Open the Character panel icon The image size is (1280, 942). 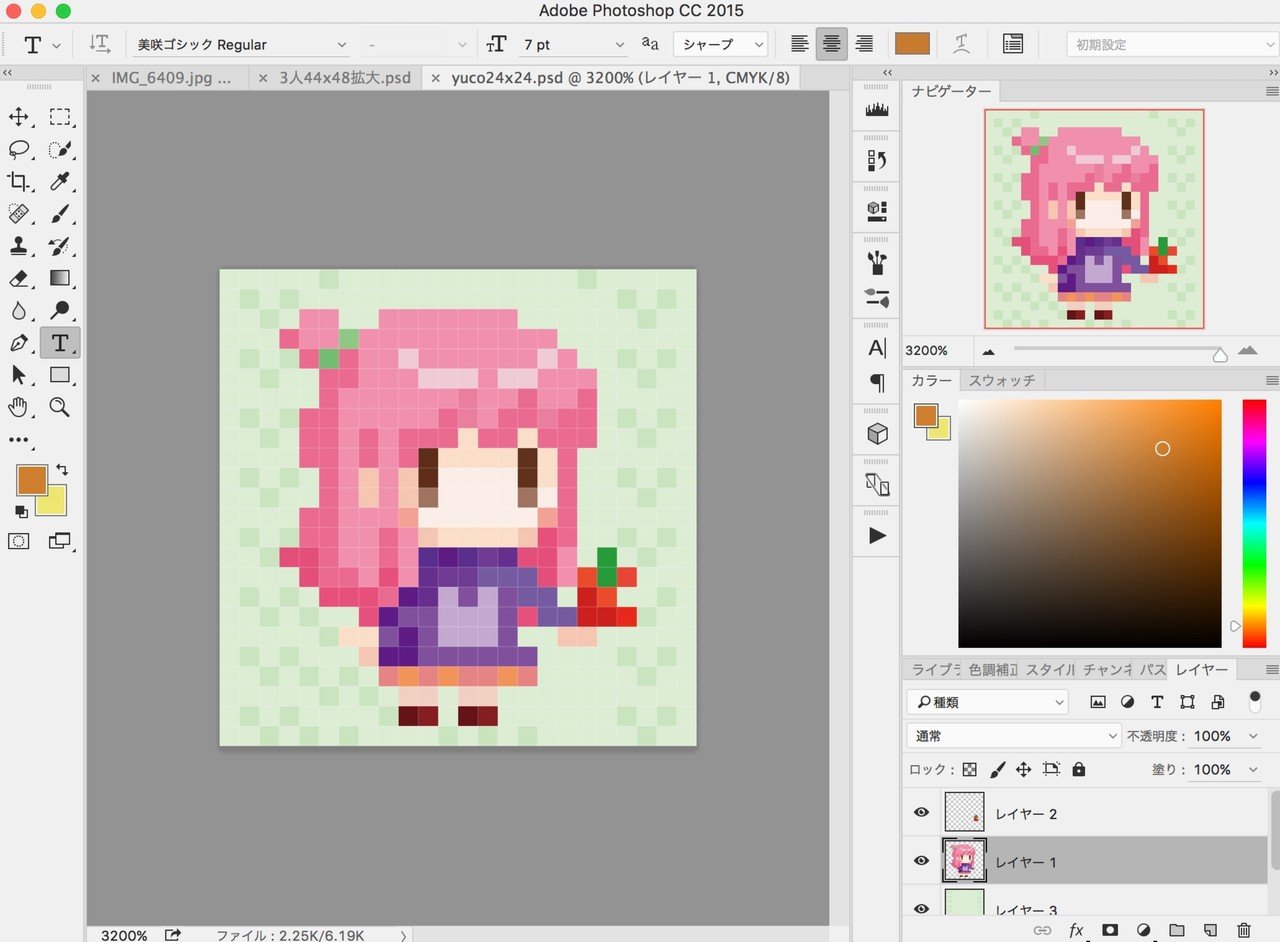point(877,349)
